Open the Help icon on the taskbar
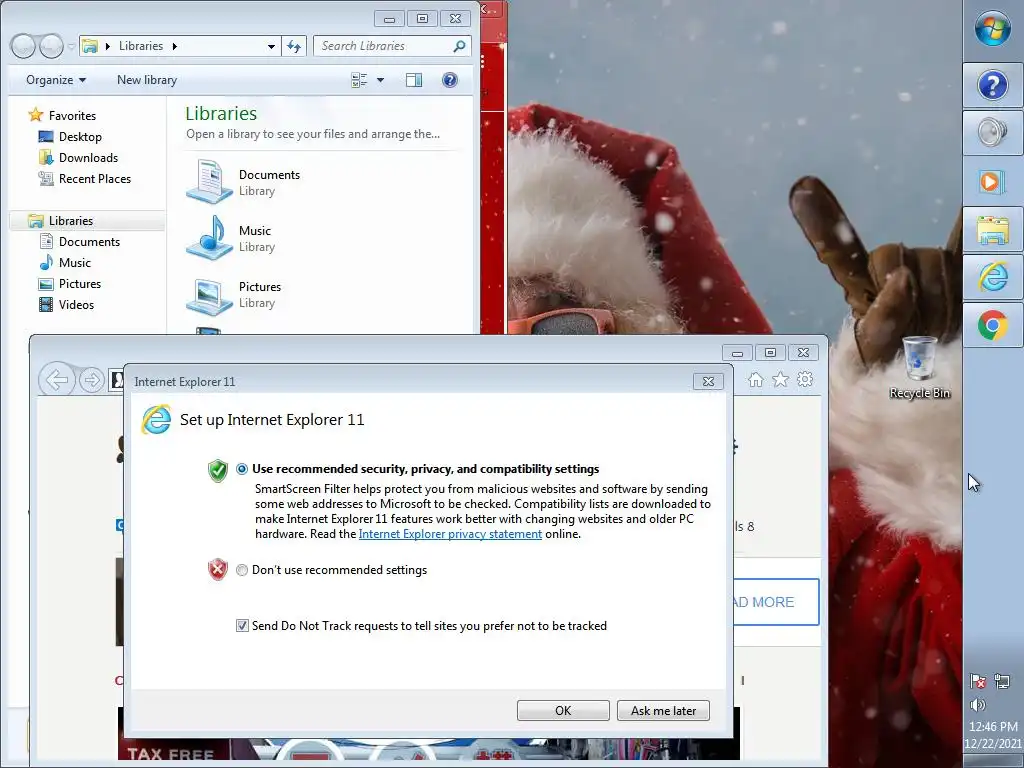This screenshot has width=1024, height=768. 993,86
